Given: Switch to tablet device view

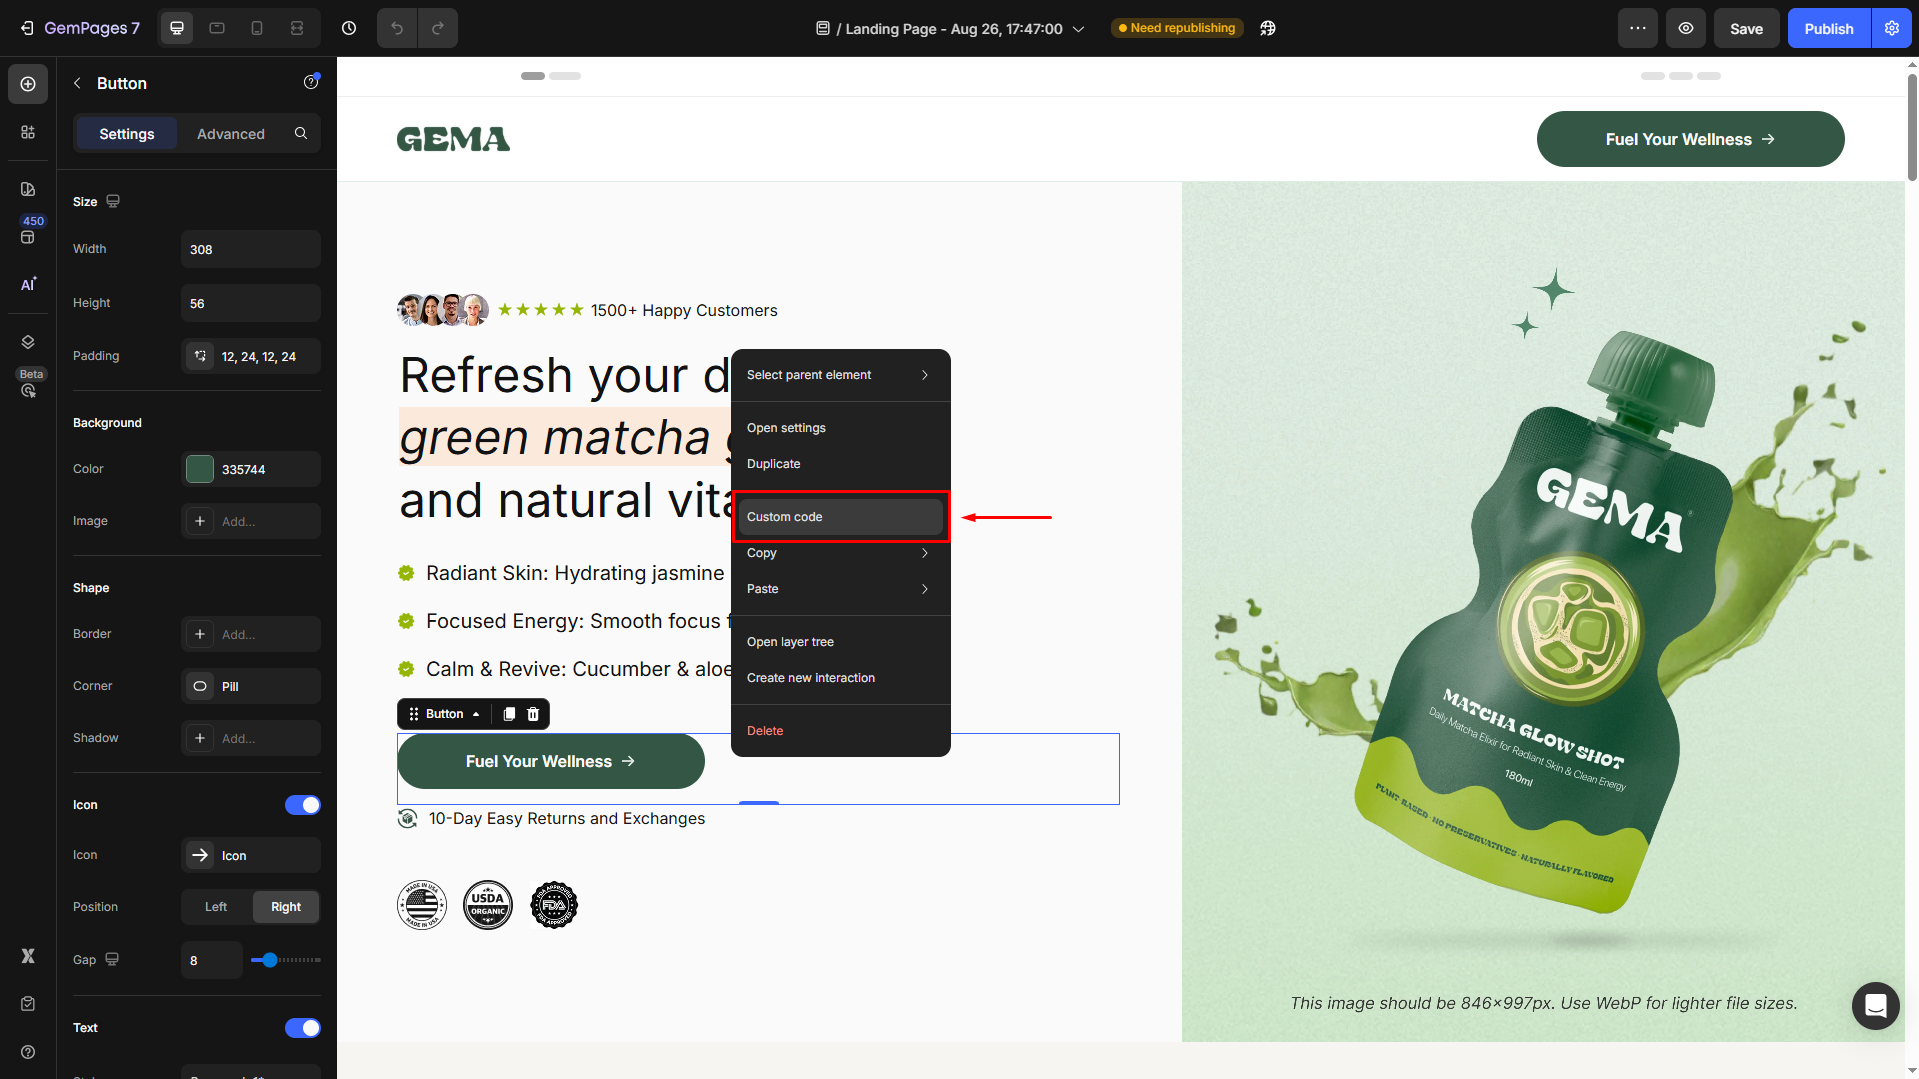Looking at the screenshot, I should point(217,28).
